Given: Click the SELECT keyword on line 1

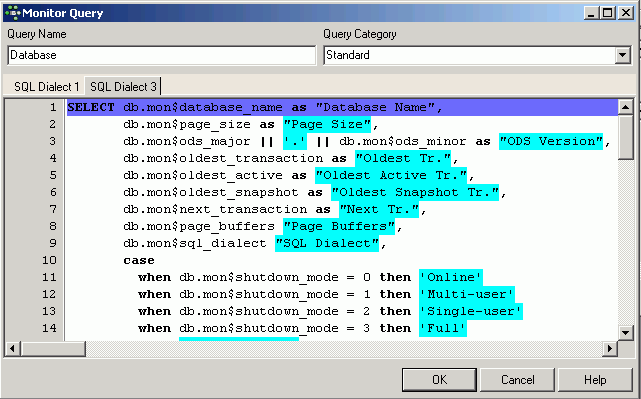Looking at the screenshot, I should (x=91, y=108).
